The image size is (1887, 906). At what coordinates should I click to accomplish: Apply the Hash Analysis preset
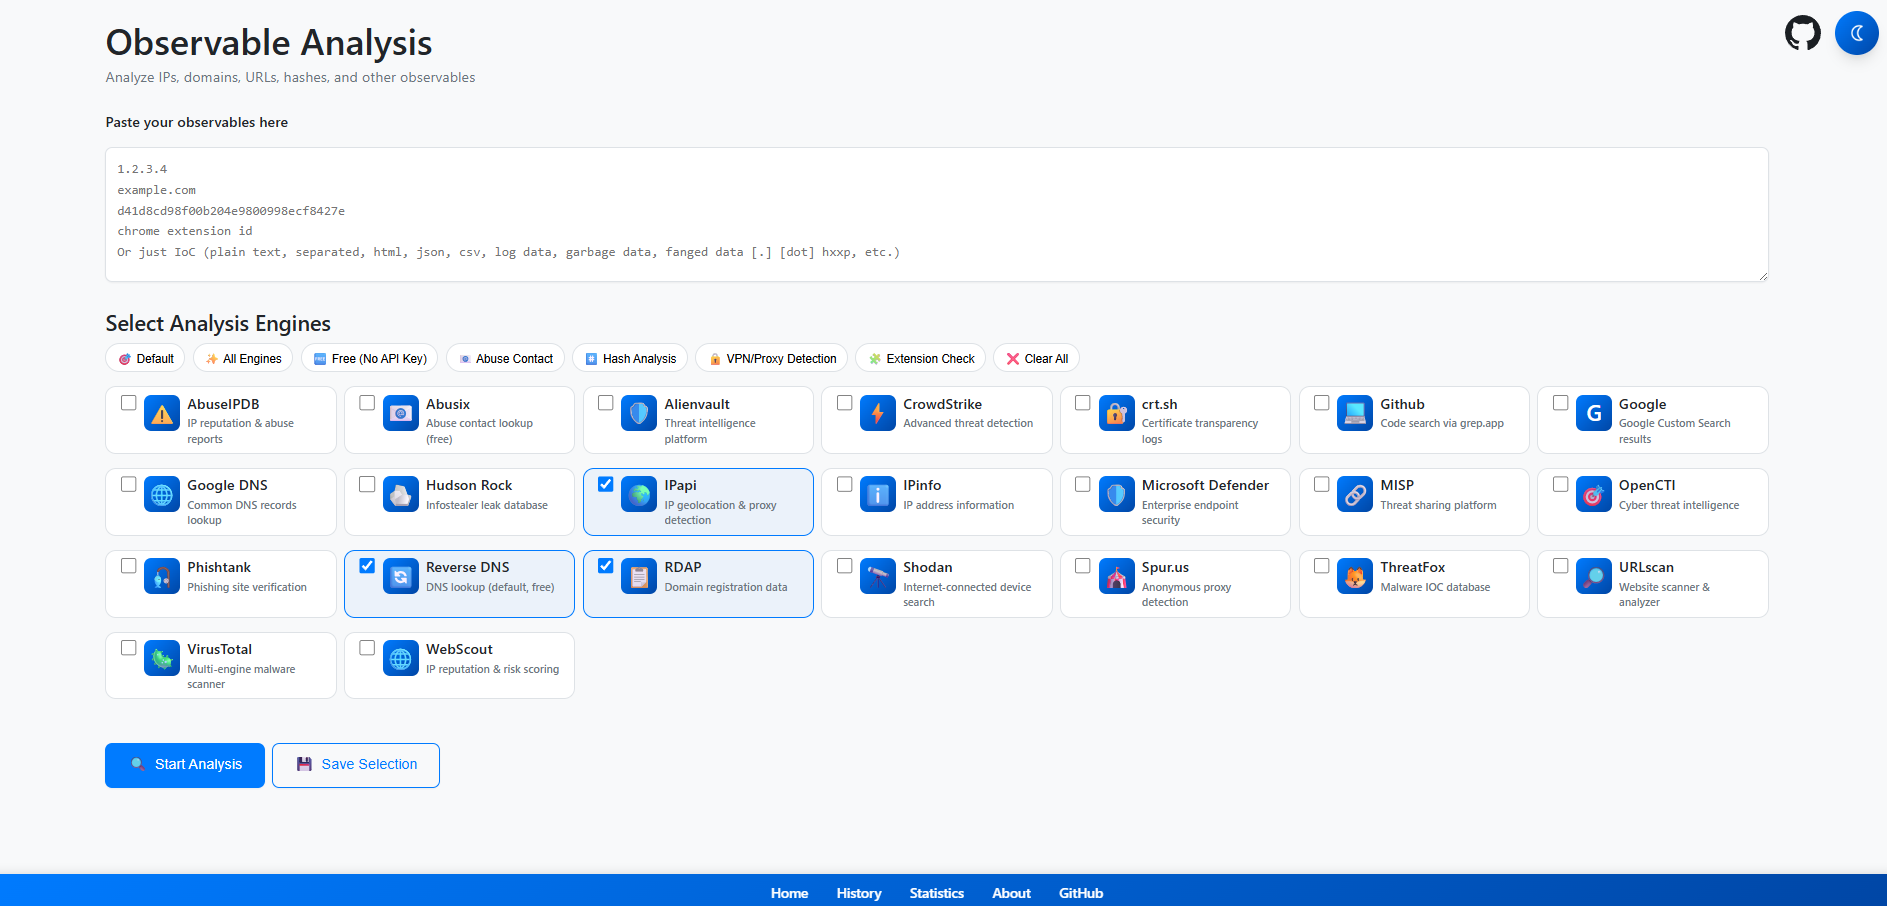pyautogui.click(x=630, y=358)
